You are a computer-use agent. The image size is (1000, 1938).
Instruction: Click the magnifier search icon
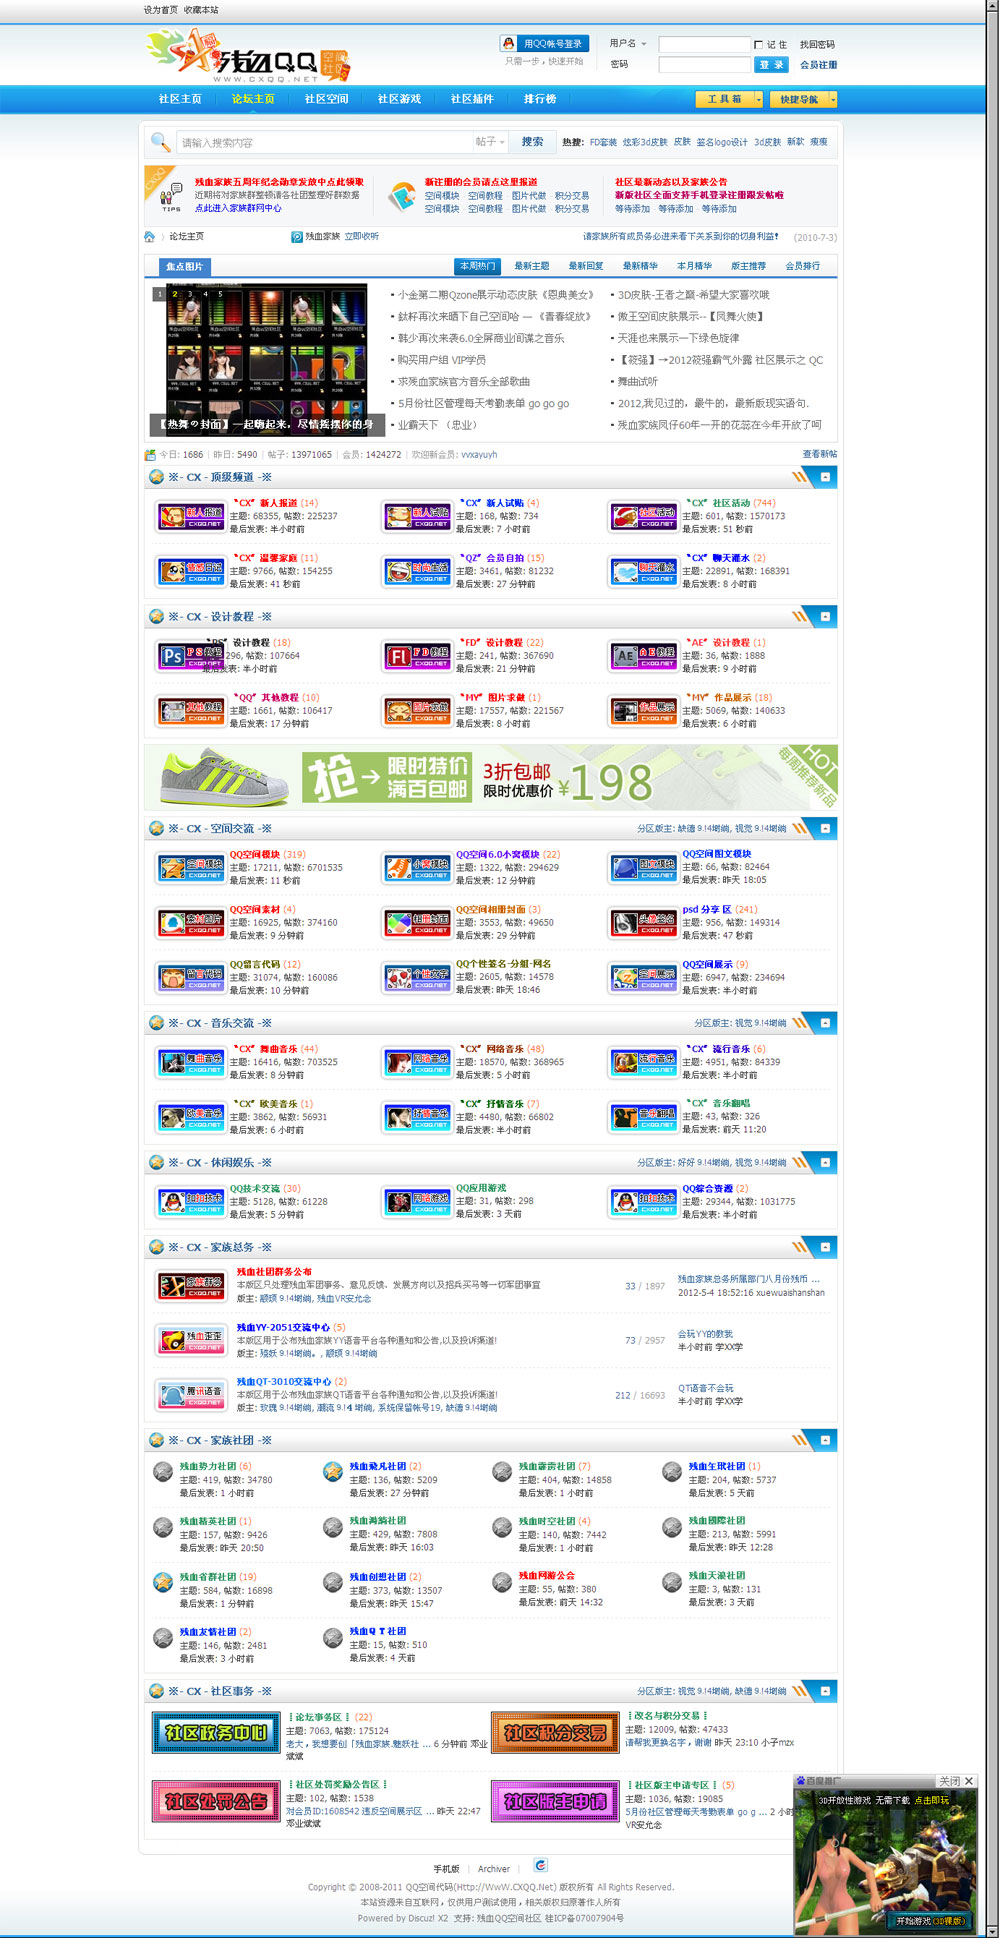160,143
